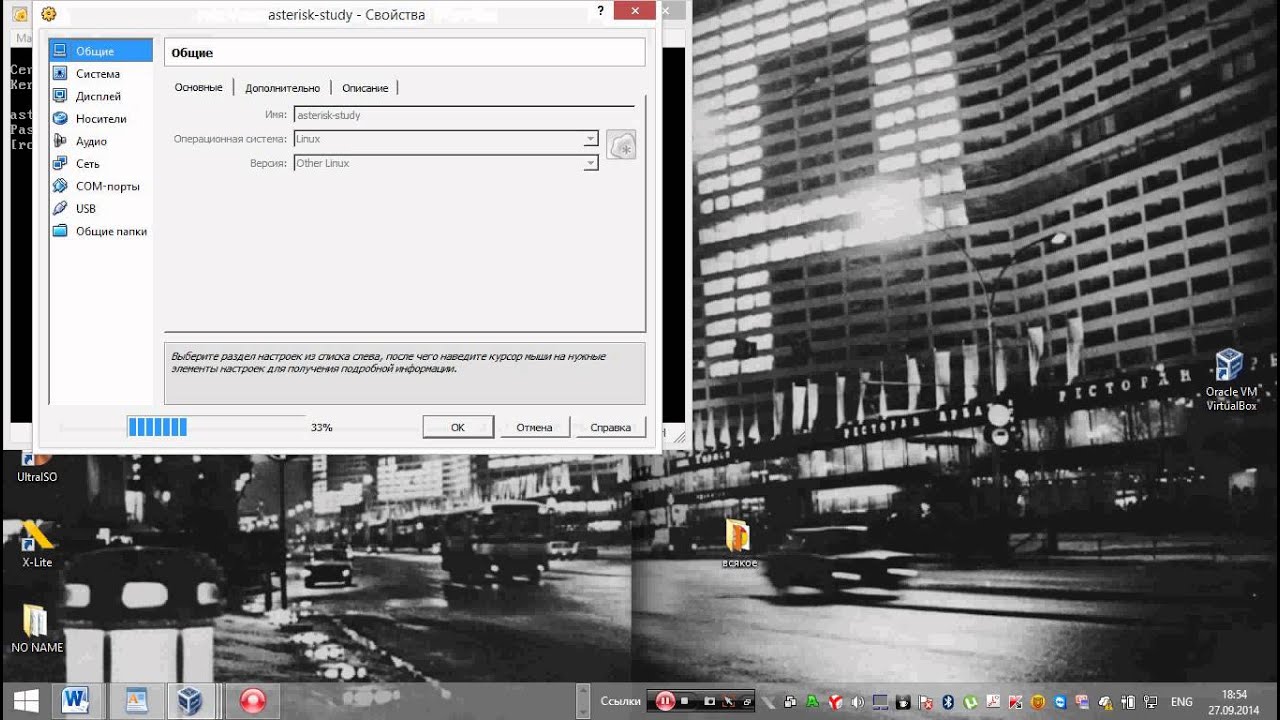
Task: Click the network connection tray icon
Action: (1150, 702)
